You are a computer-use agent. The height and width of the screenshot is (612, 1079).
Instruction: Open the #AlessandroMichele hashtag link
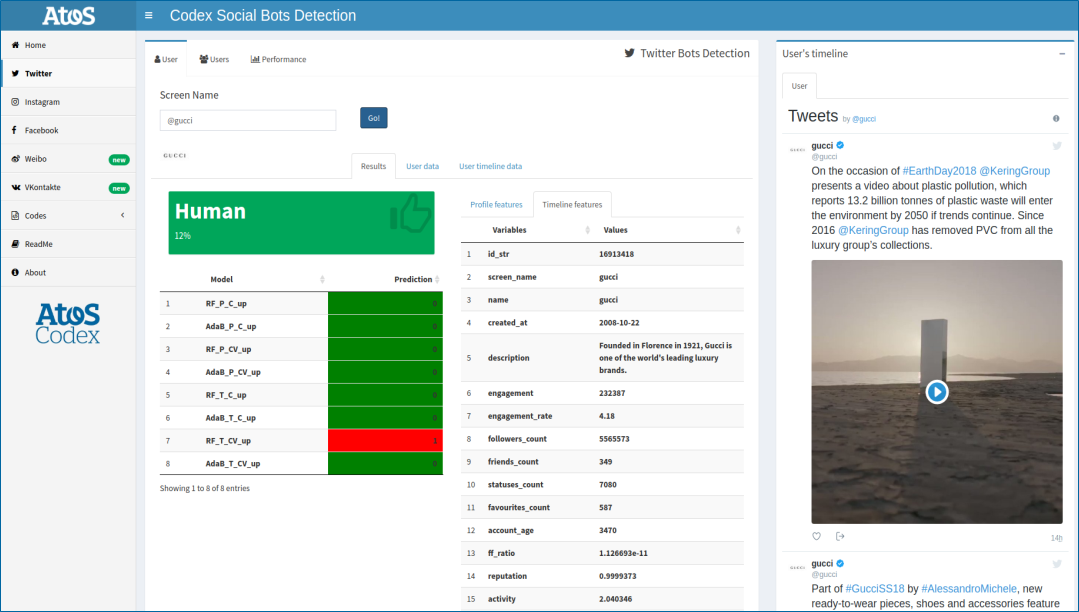969,589
